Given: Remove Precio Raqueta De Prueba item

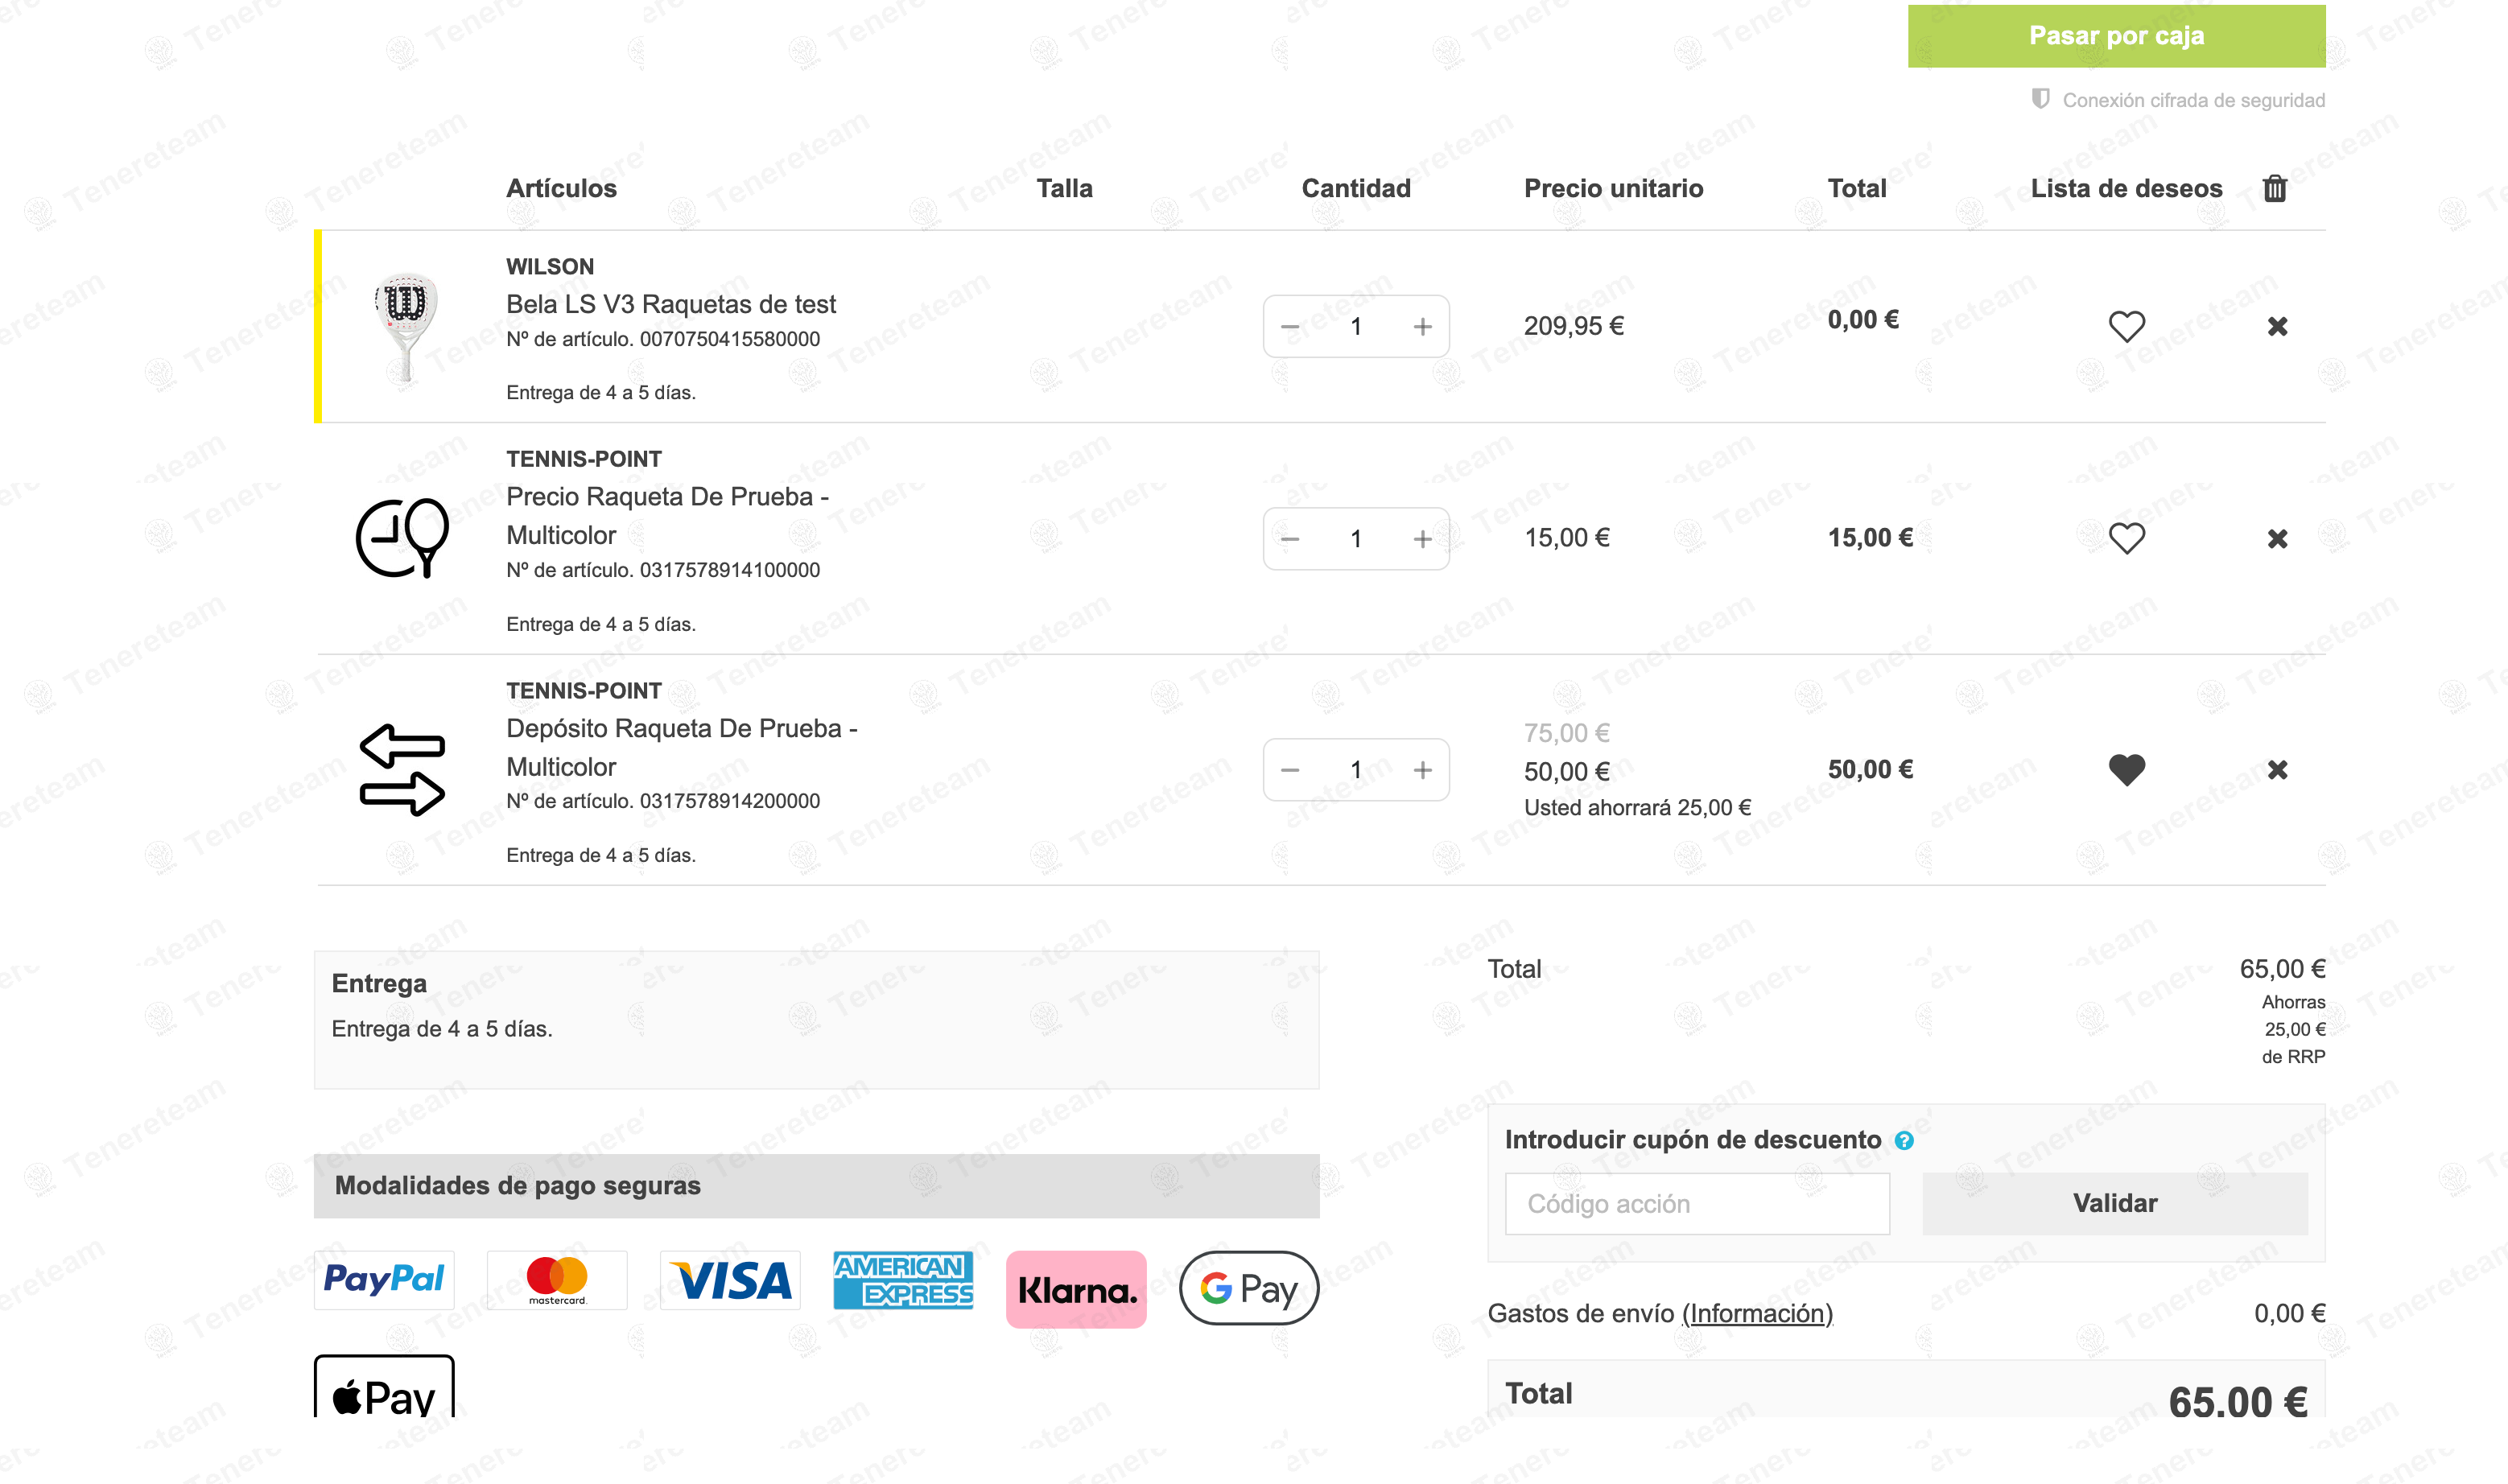Looking at the screenshot, I should pyautogui.click(x=2277, y=539).
